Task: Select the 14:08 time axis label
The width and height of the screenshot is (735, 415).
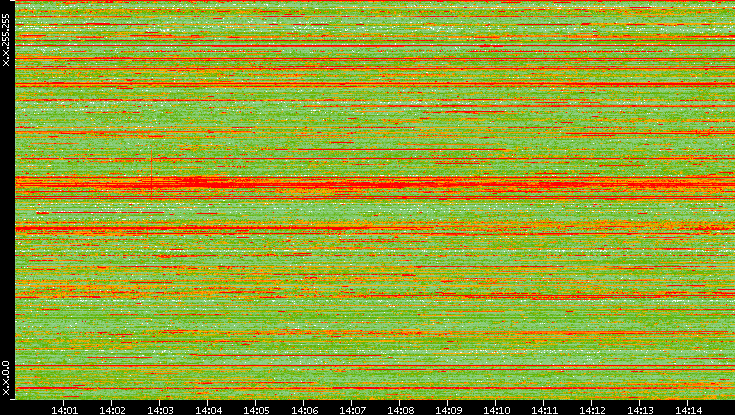Action: pyautogui.click(x=400, y=410)
